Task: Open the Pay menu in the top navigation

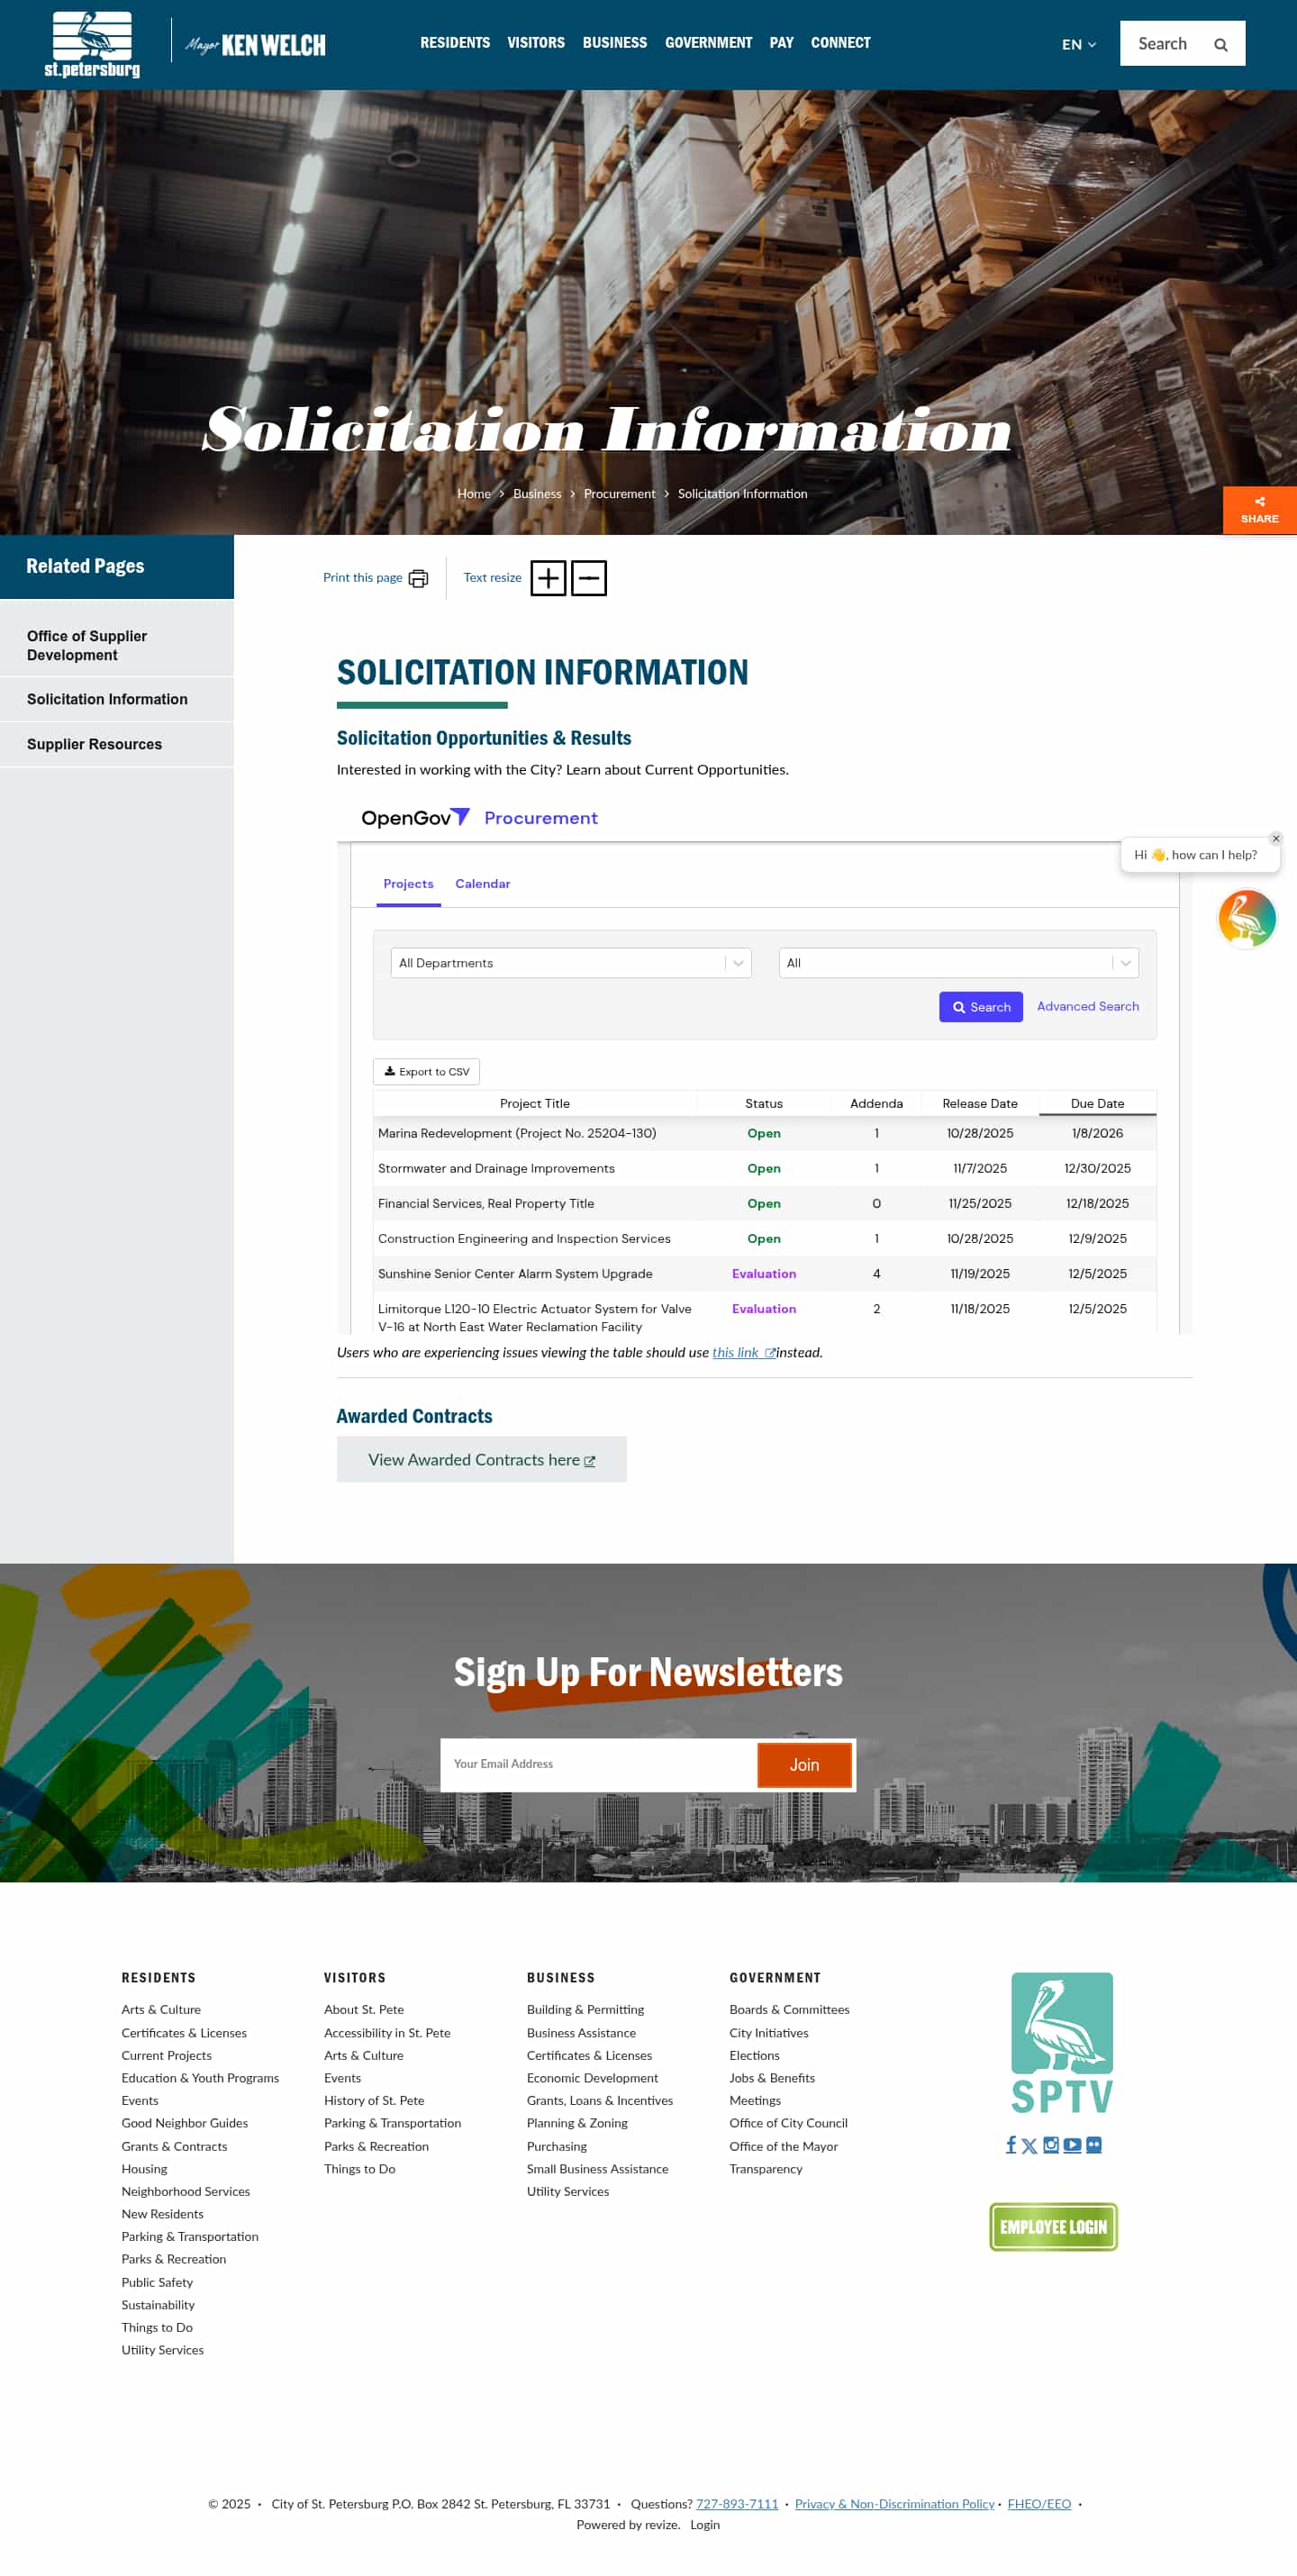Action: tap(781, 43)
